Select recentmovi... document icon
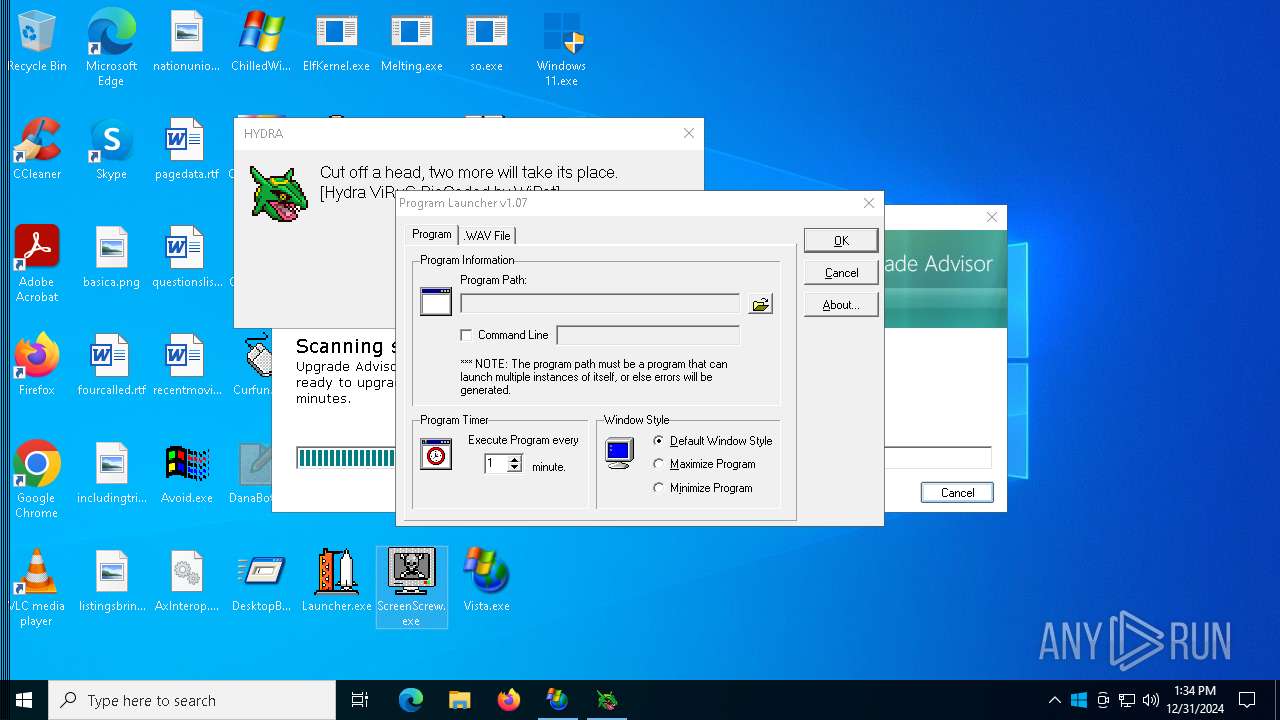This screenshot has width=1280, height=720. tap(186, 366)
